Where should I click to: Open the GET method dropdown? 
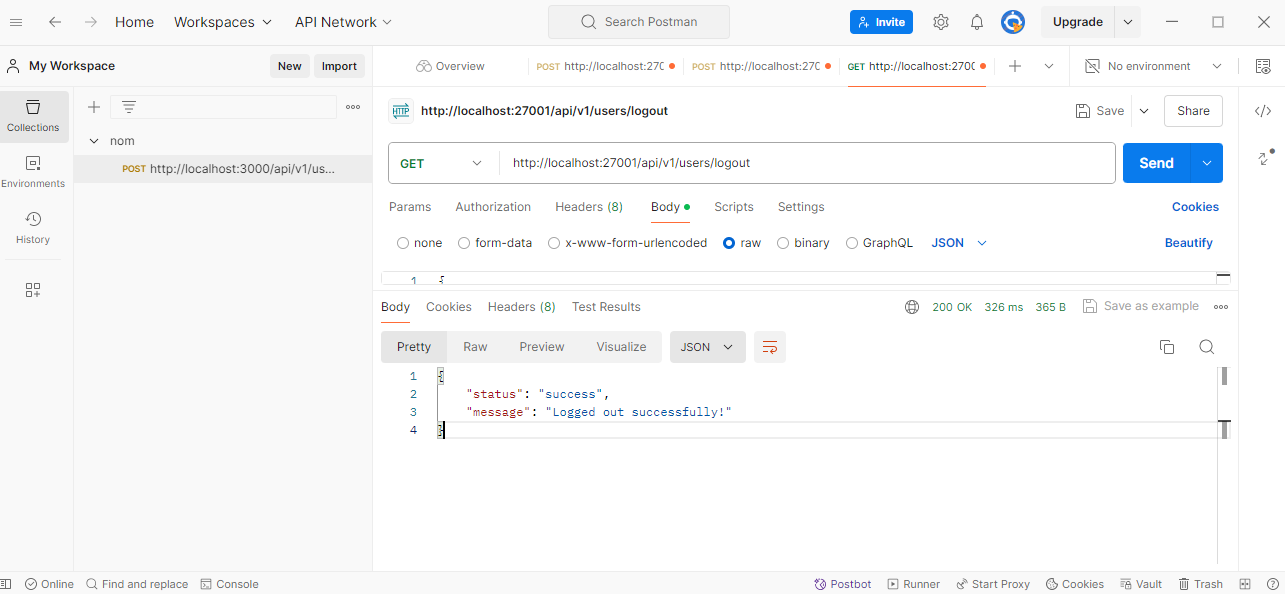tap(443, 163)
